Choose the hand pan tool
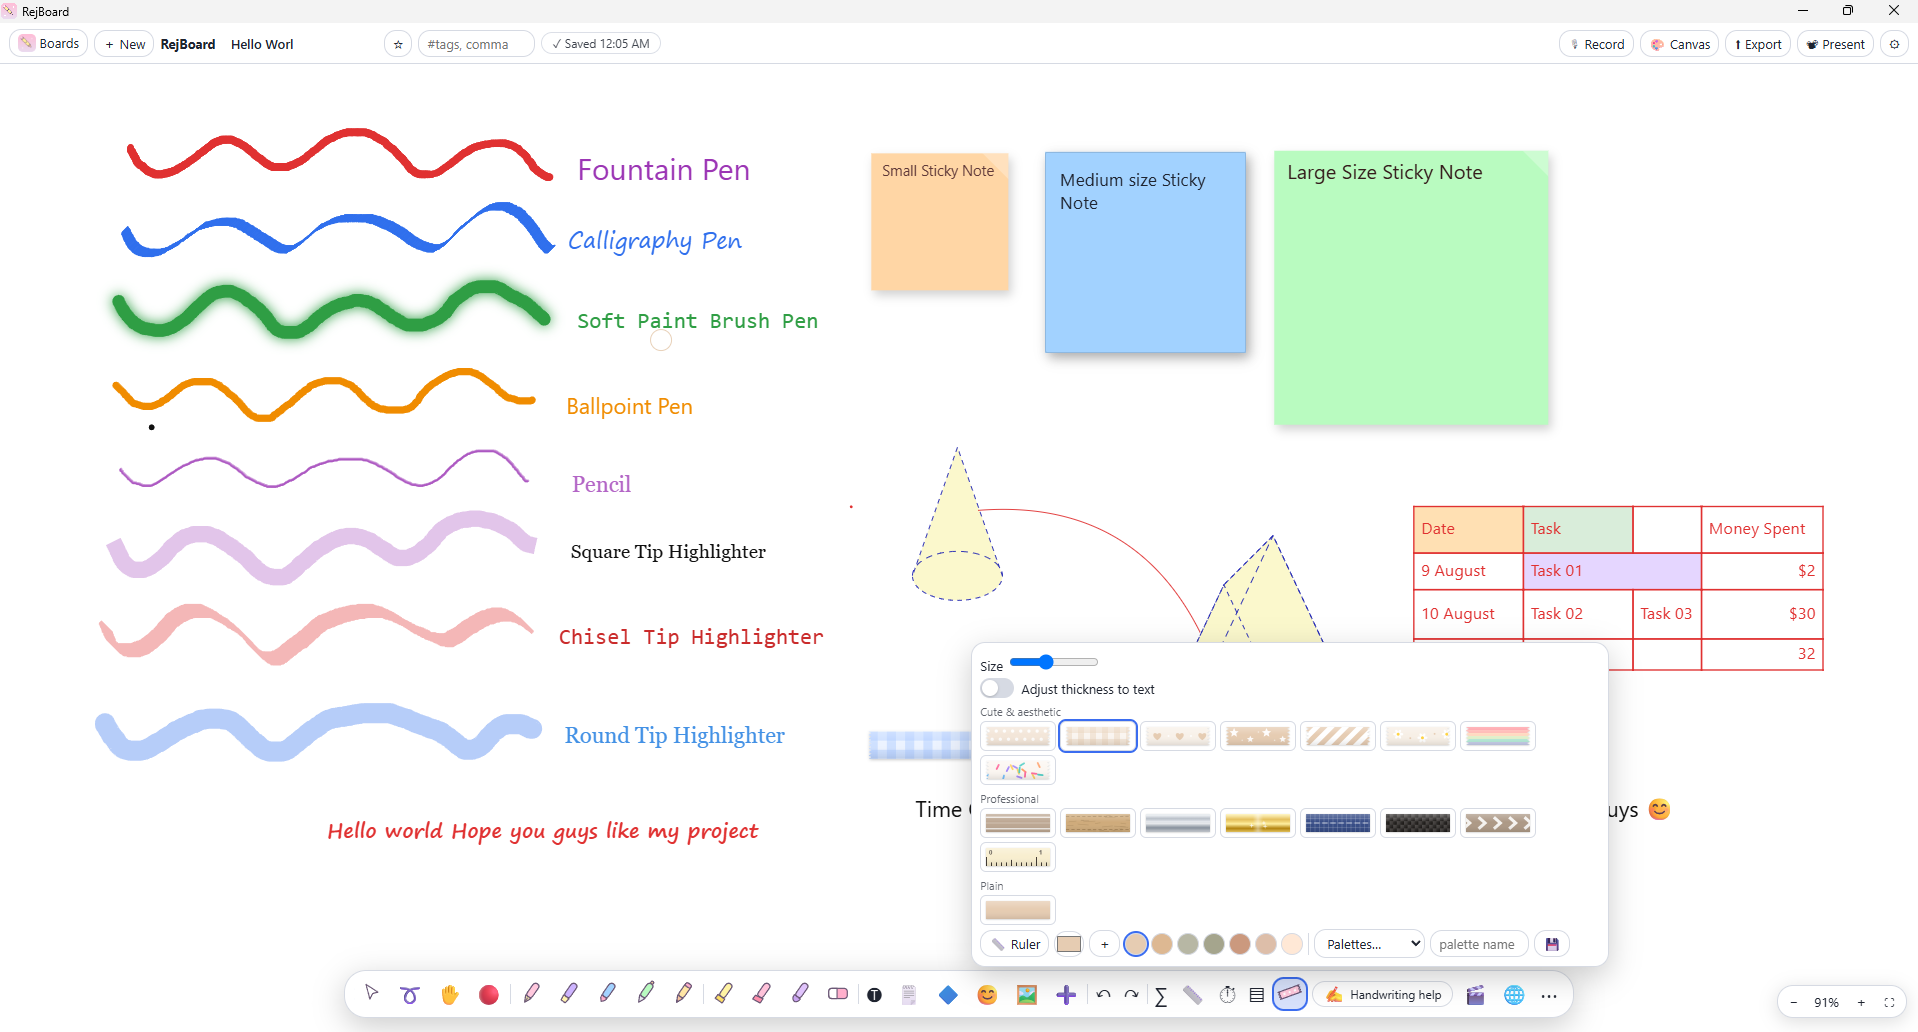This screenshot has height=1032, width=1918. [x=449, y=994]
